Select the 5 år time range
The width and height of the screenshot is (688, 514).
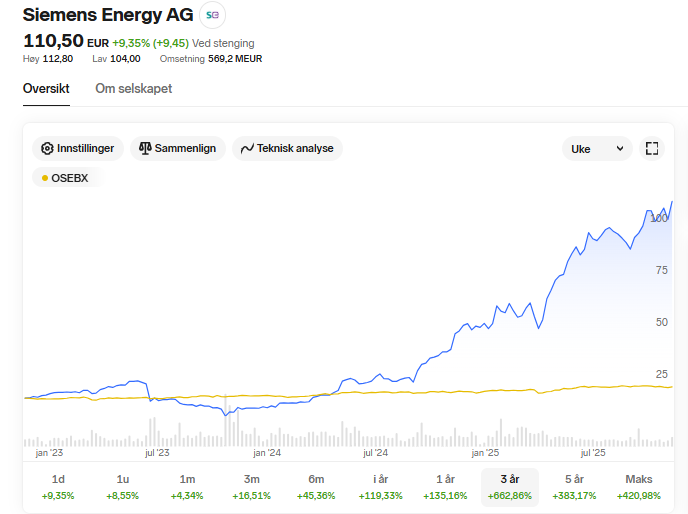pos(574,487)
